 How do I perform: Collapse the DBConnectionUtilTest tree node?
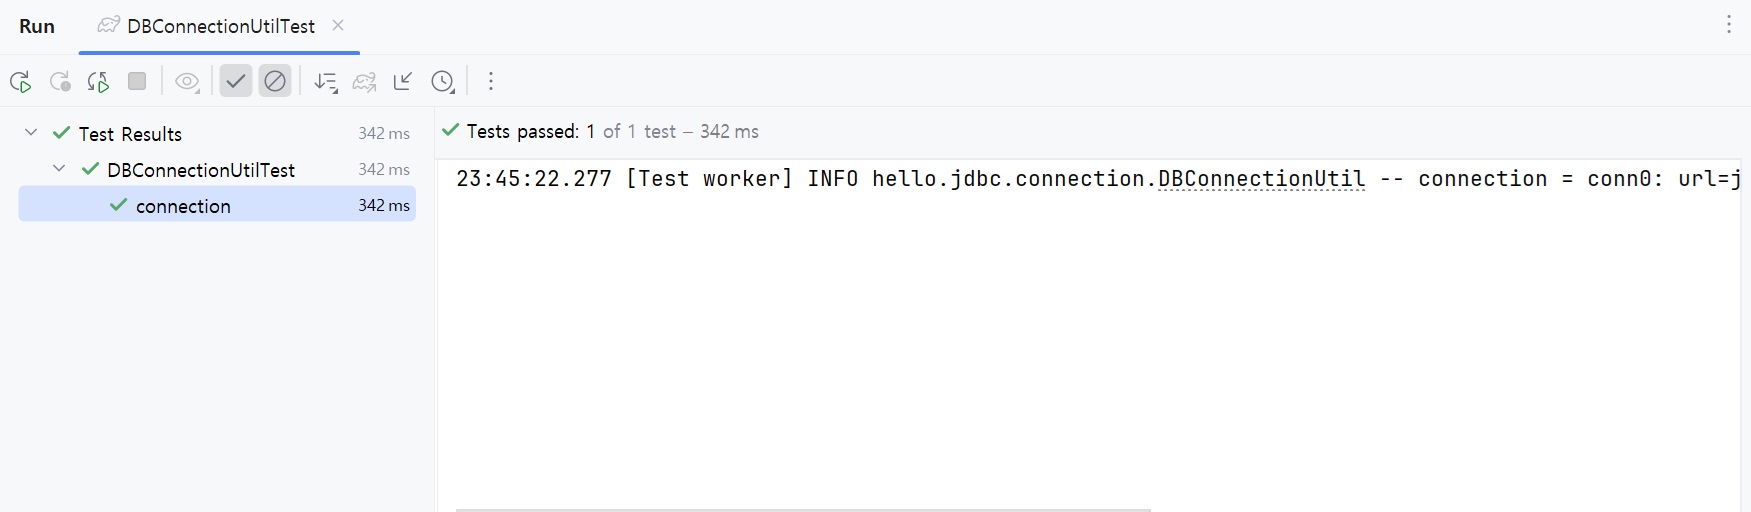pyautogui.click(x=59, y=169)
